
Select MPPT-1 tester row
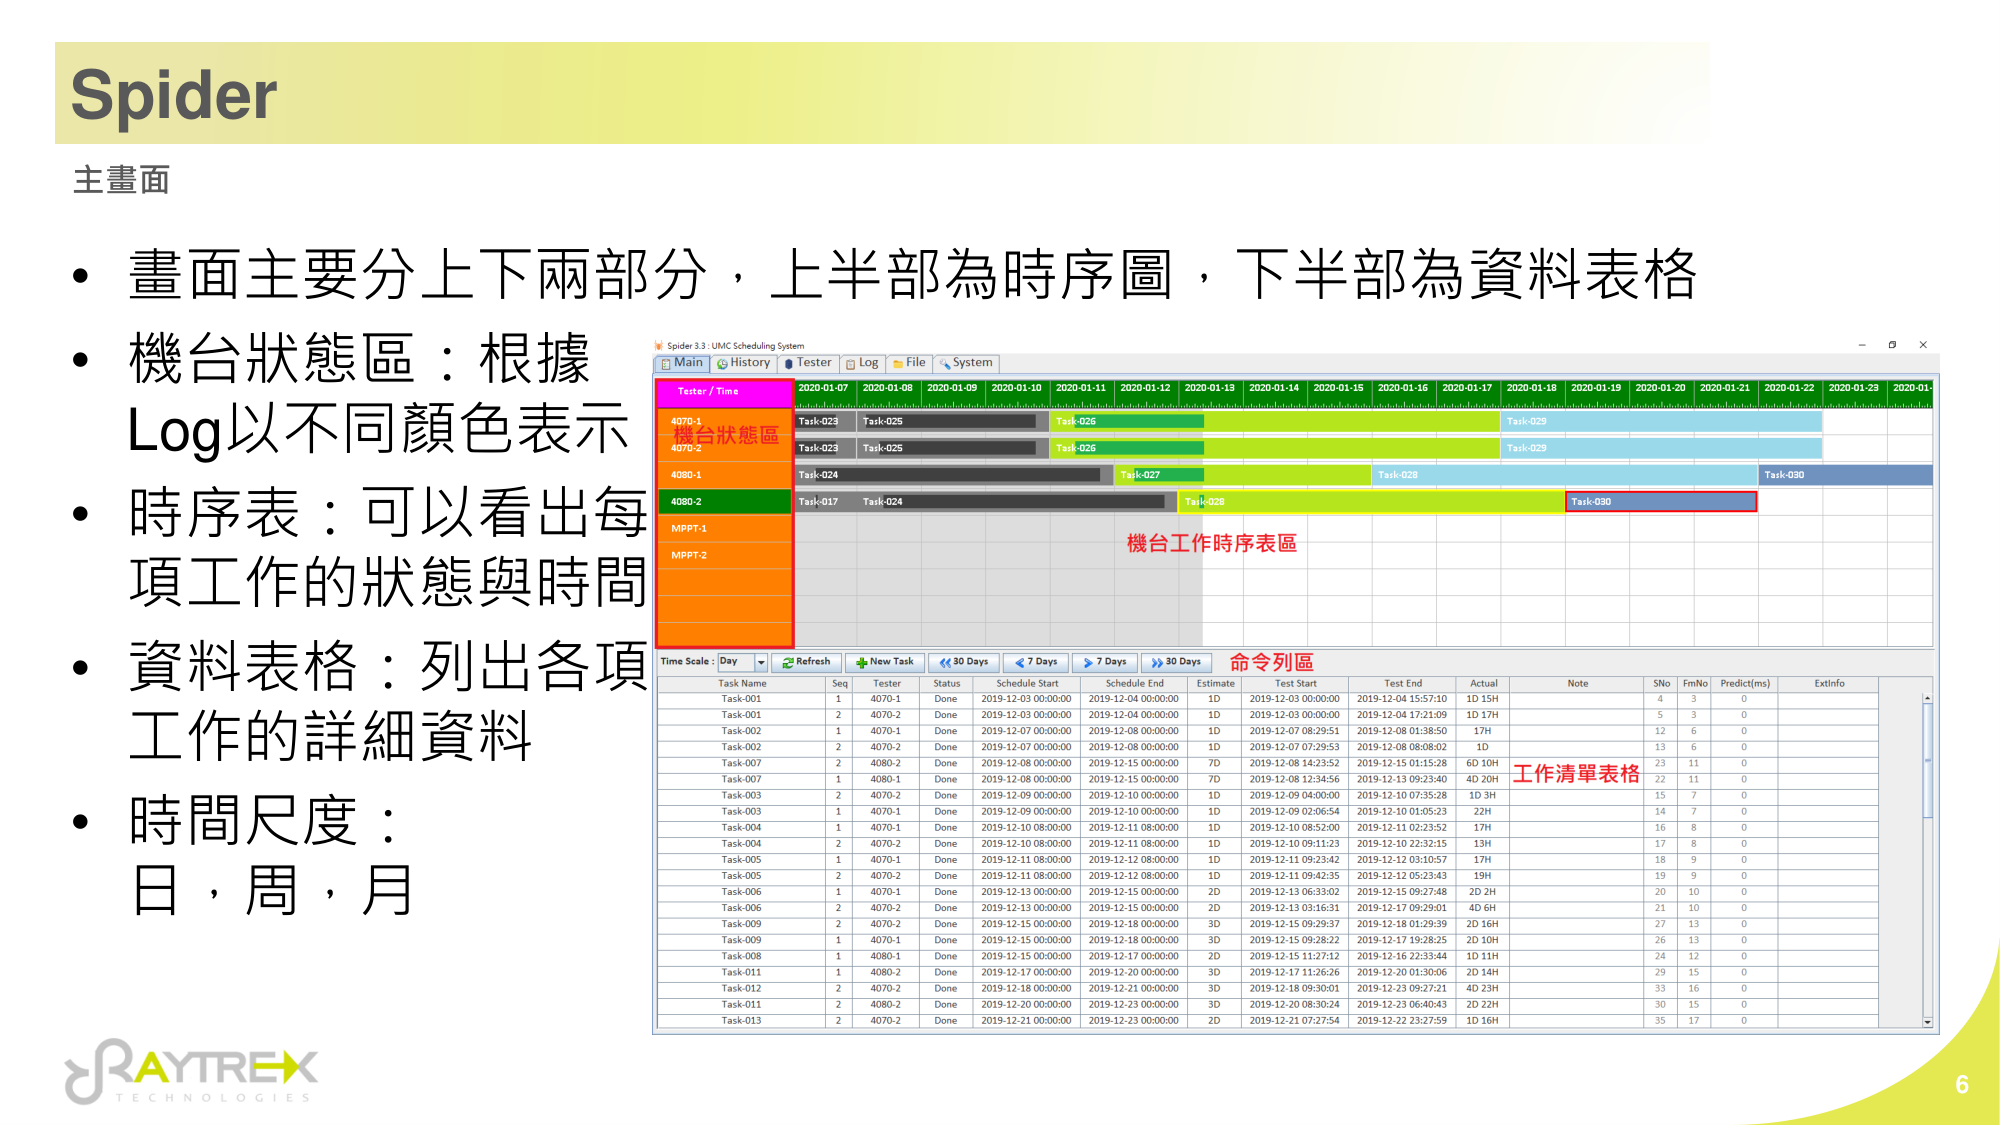point(724,529)
